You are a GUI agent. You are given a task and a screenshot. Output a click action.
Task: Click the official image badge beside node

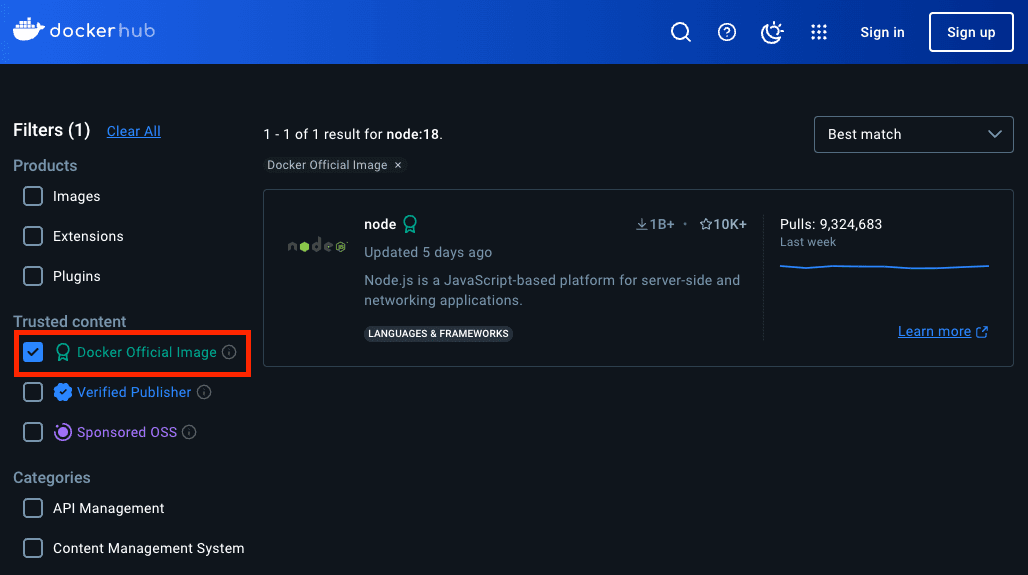410,224
